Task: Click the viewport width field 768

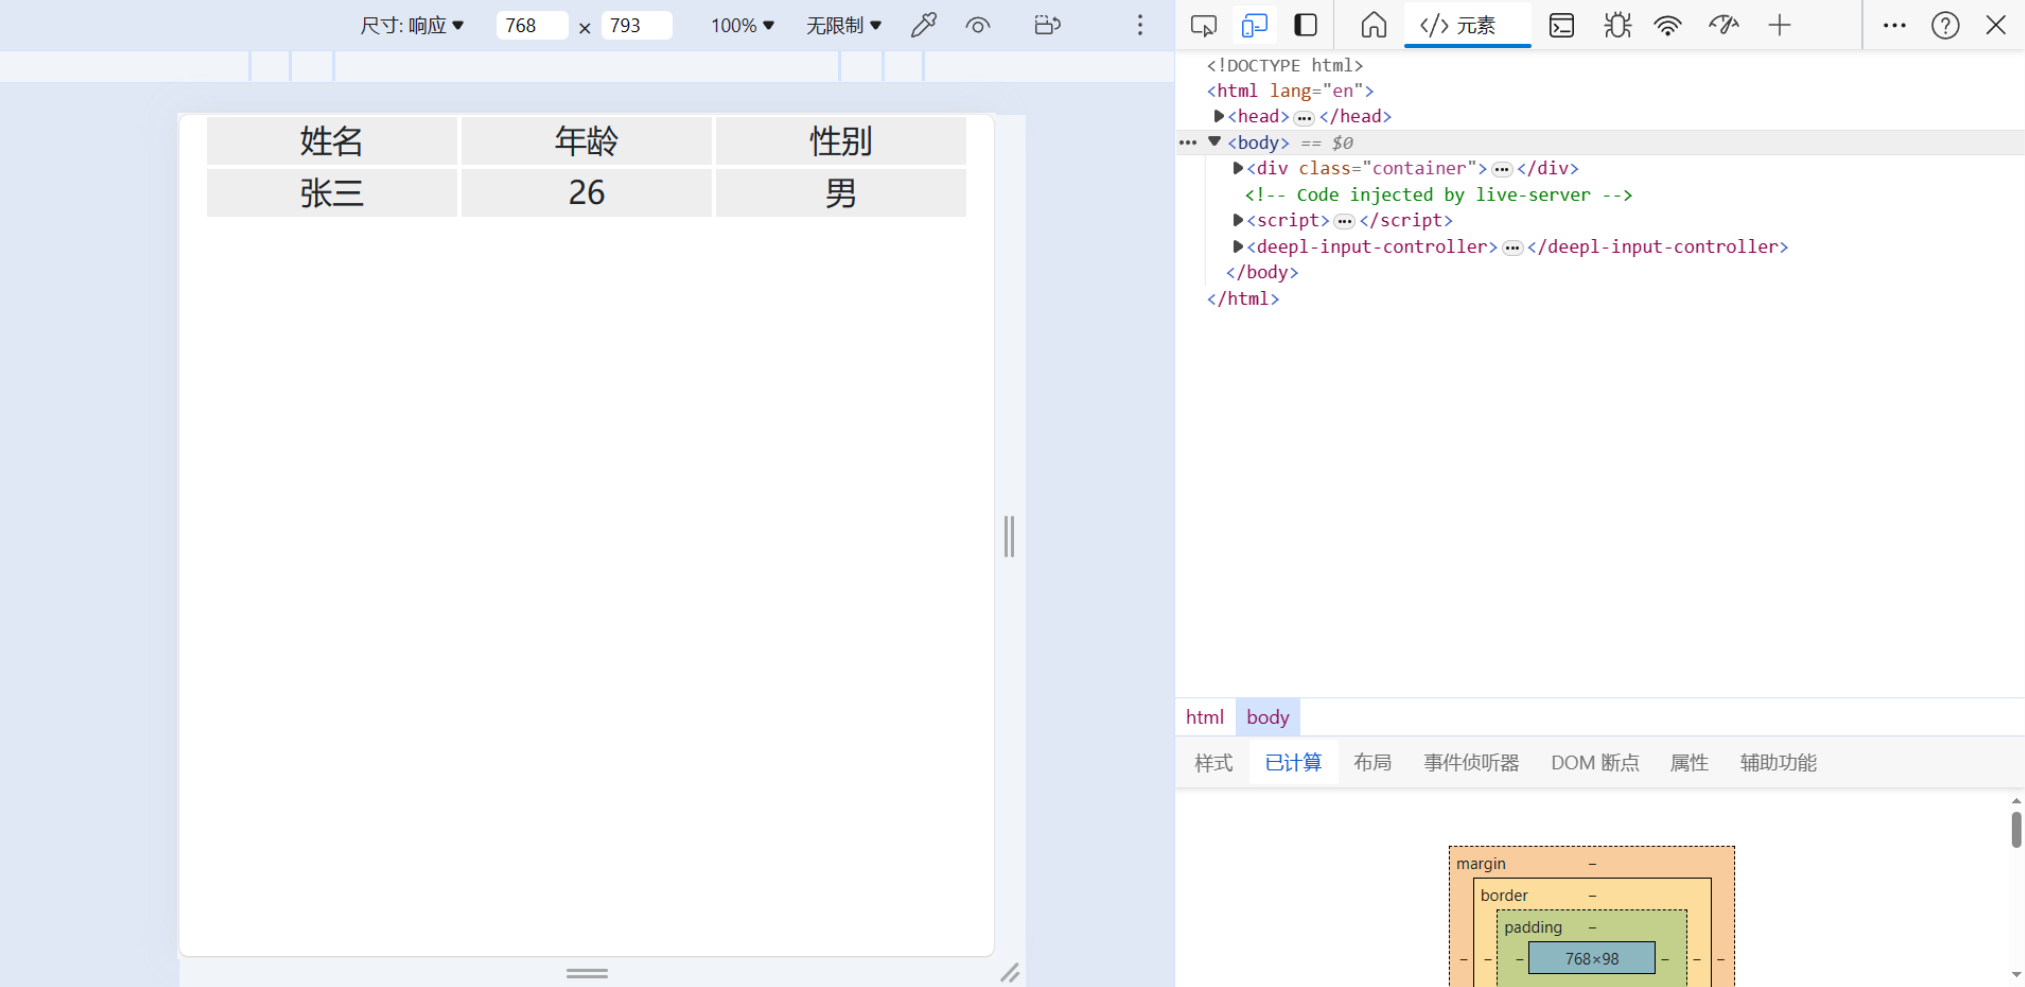Action: (532, 25)
